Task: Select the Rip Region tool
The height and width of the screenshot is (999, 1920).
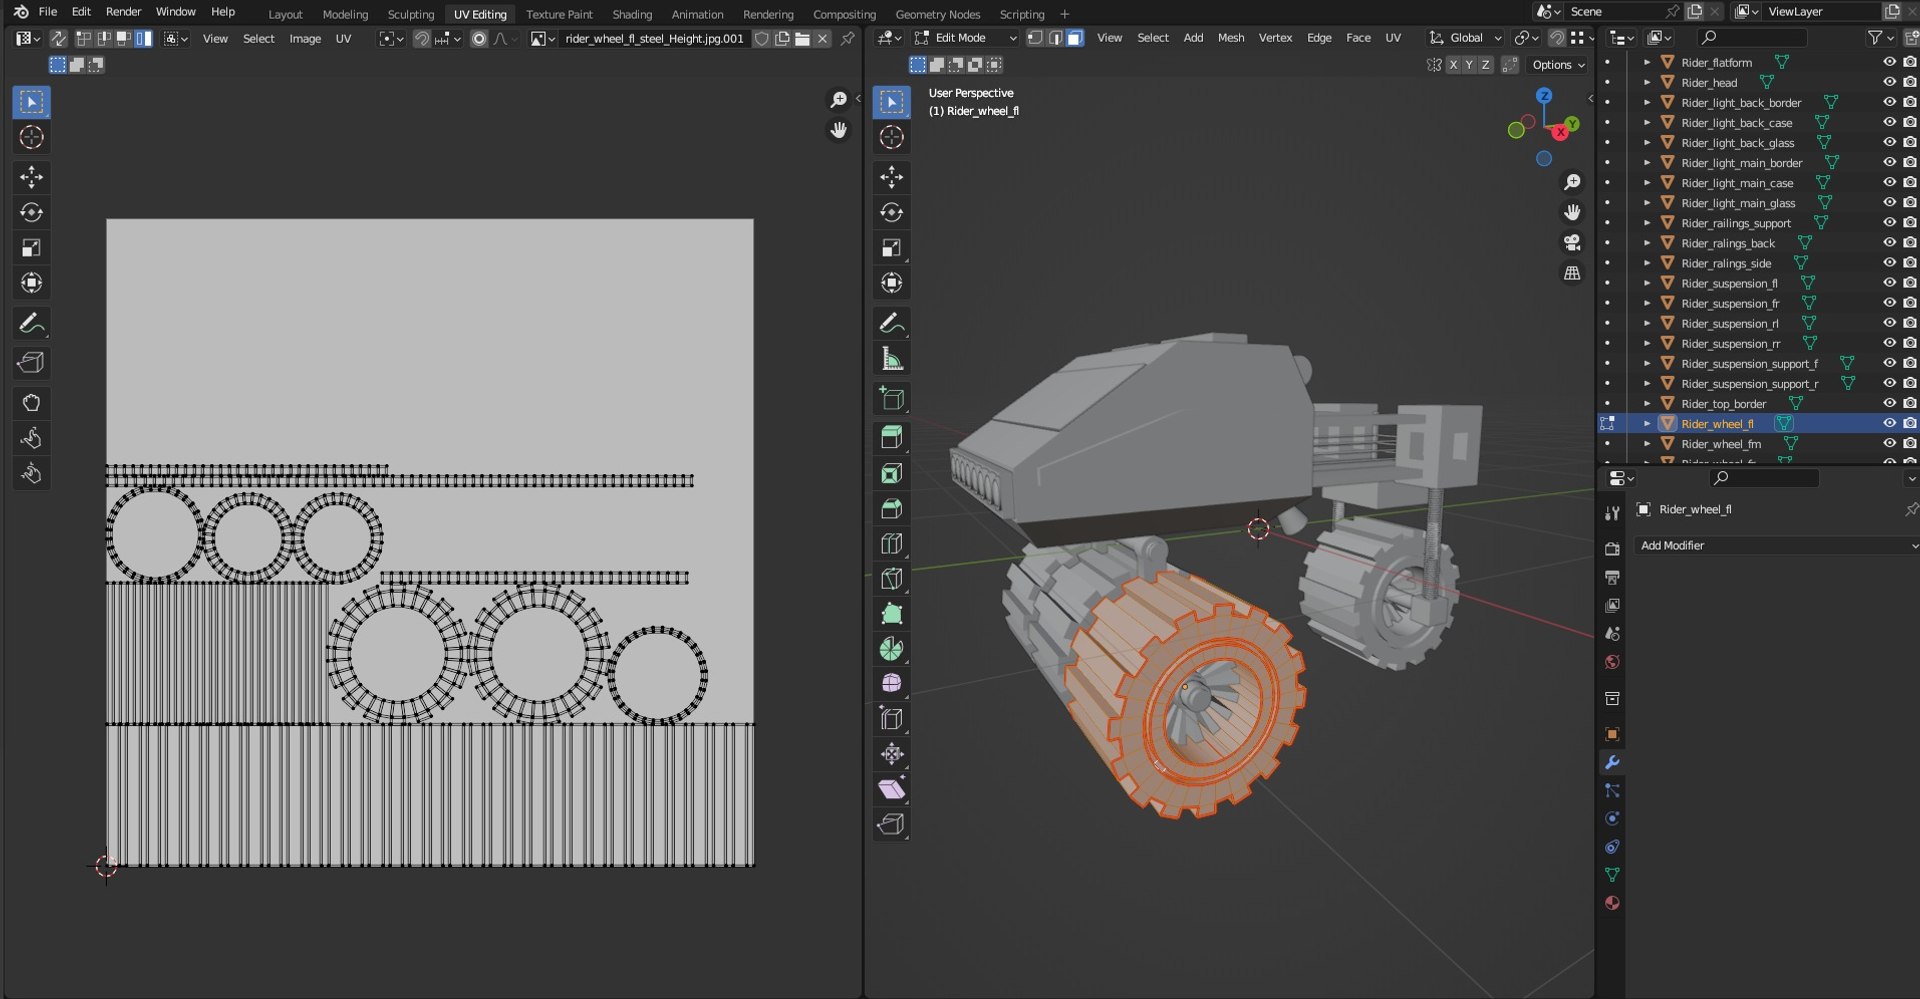Action: pos(891,824)
